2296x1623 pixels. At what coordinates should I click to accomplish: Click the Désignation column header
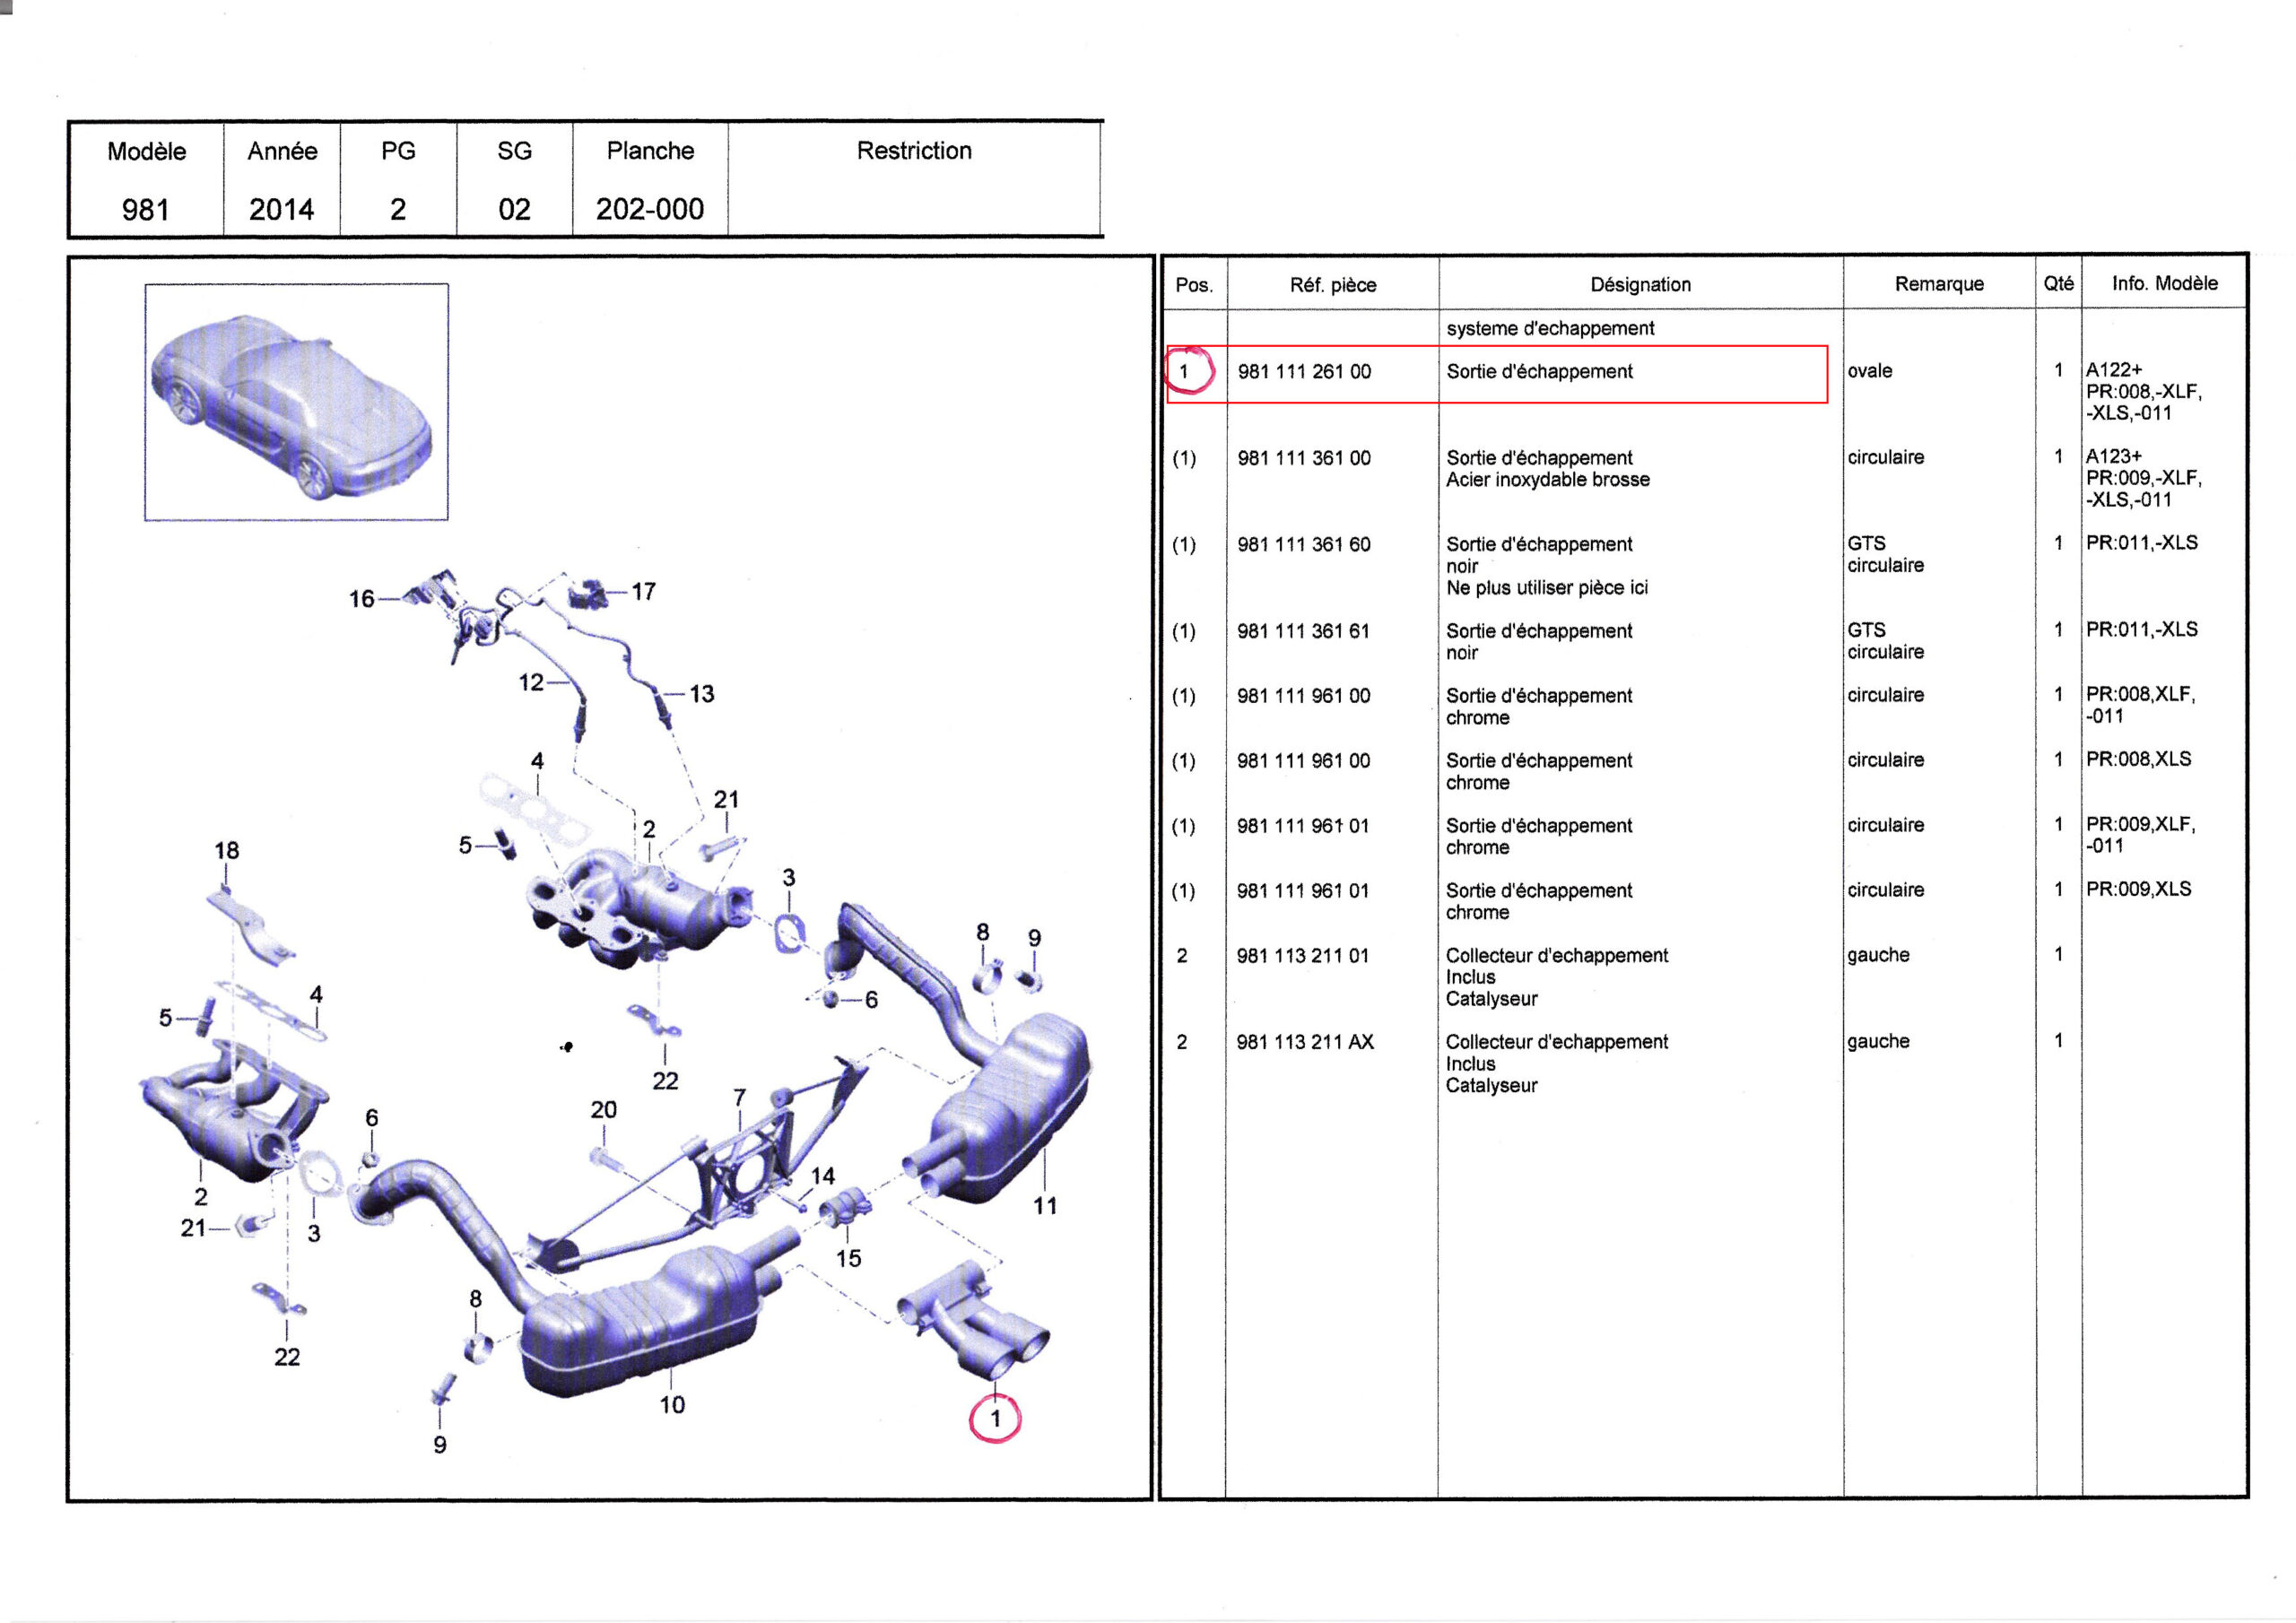(1640, 285)
